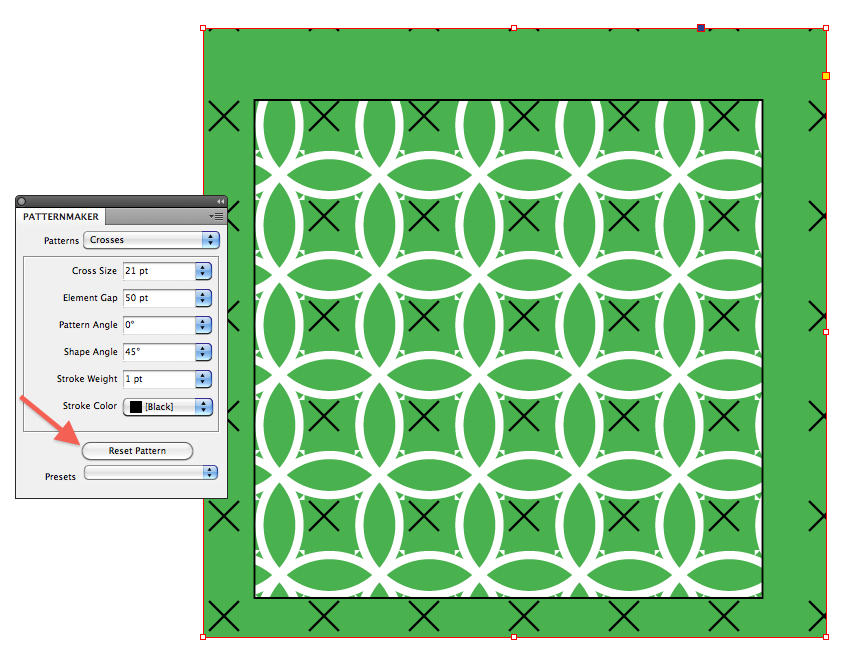Click the Reset Pattern button
This screenshot has height=658, width=847.
pos(137,451)
